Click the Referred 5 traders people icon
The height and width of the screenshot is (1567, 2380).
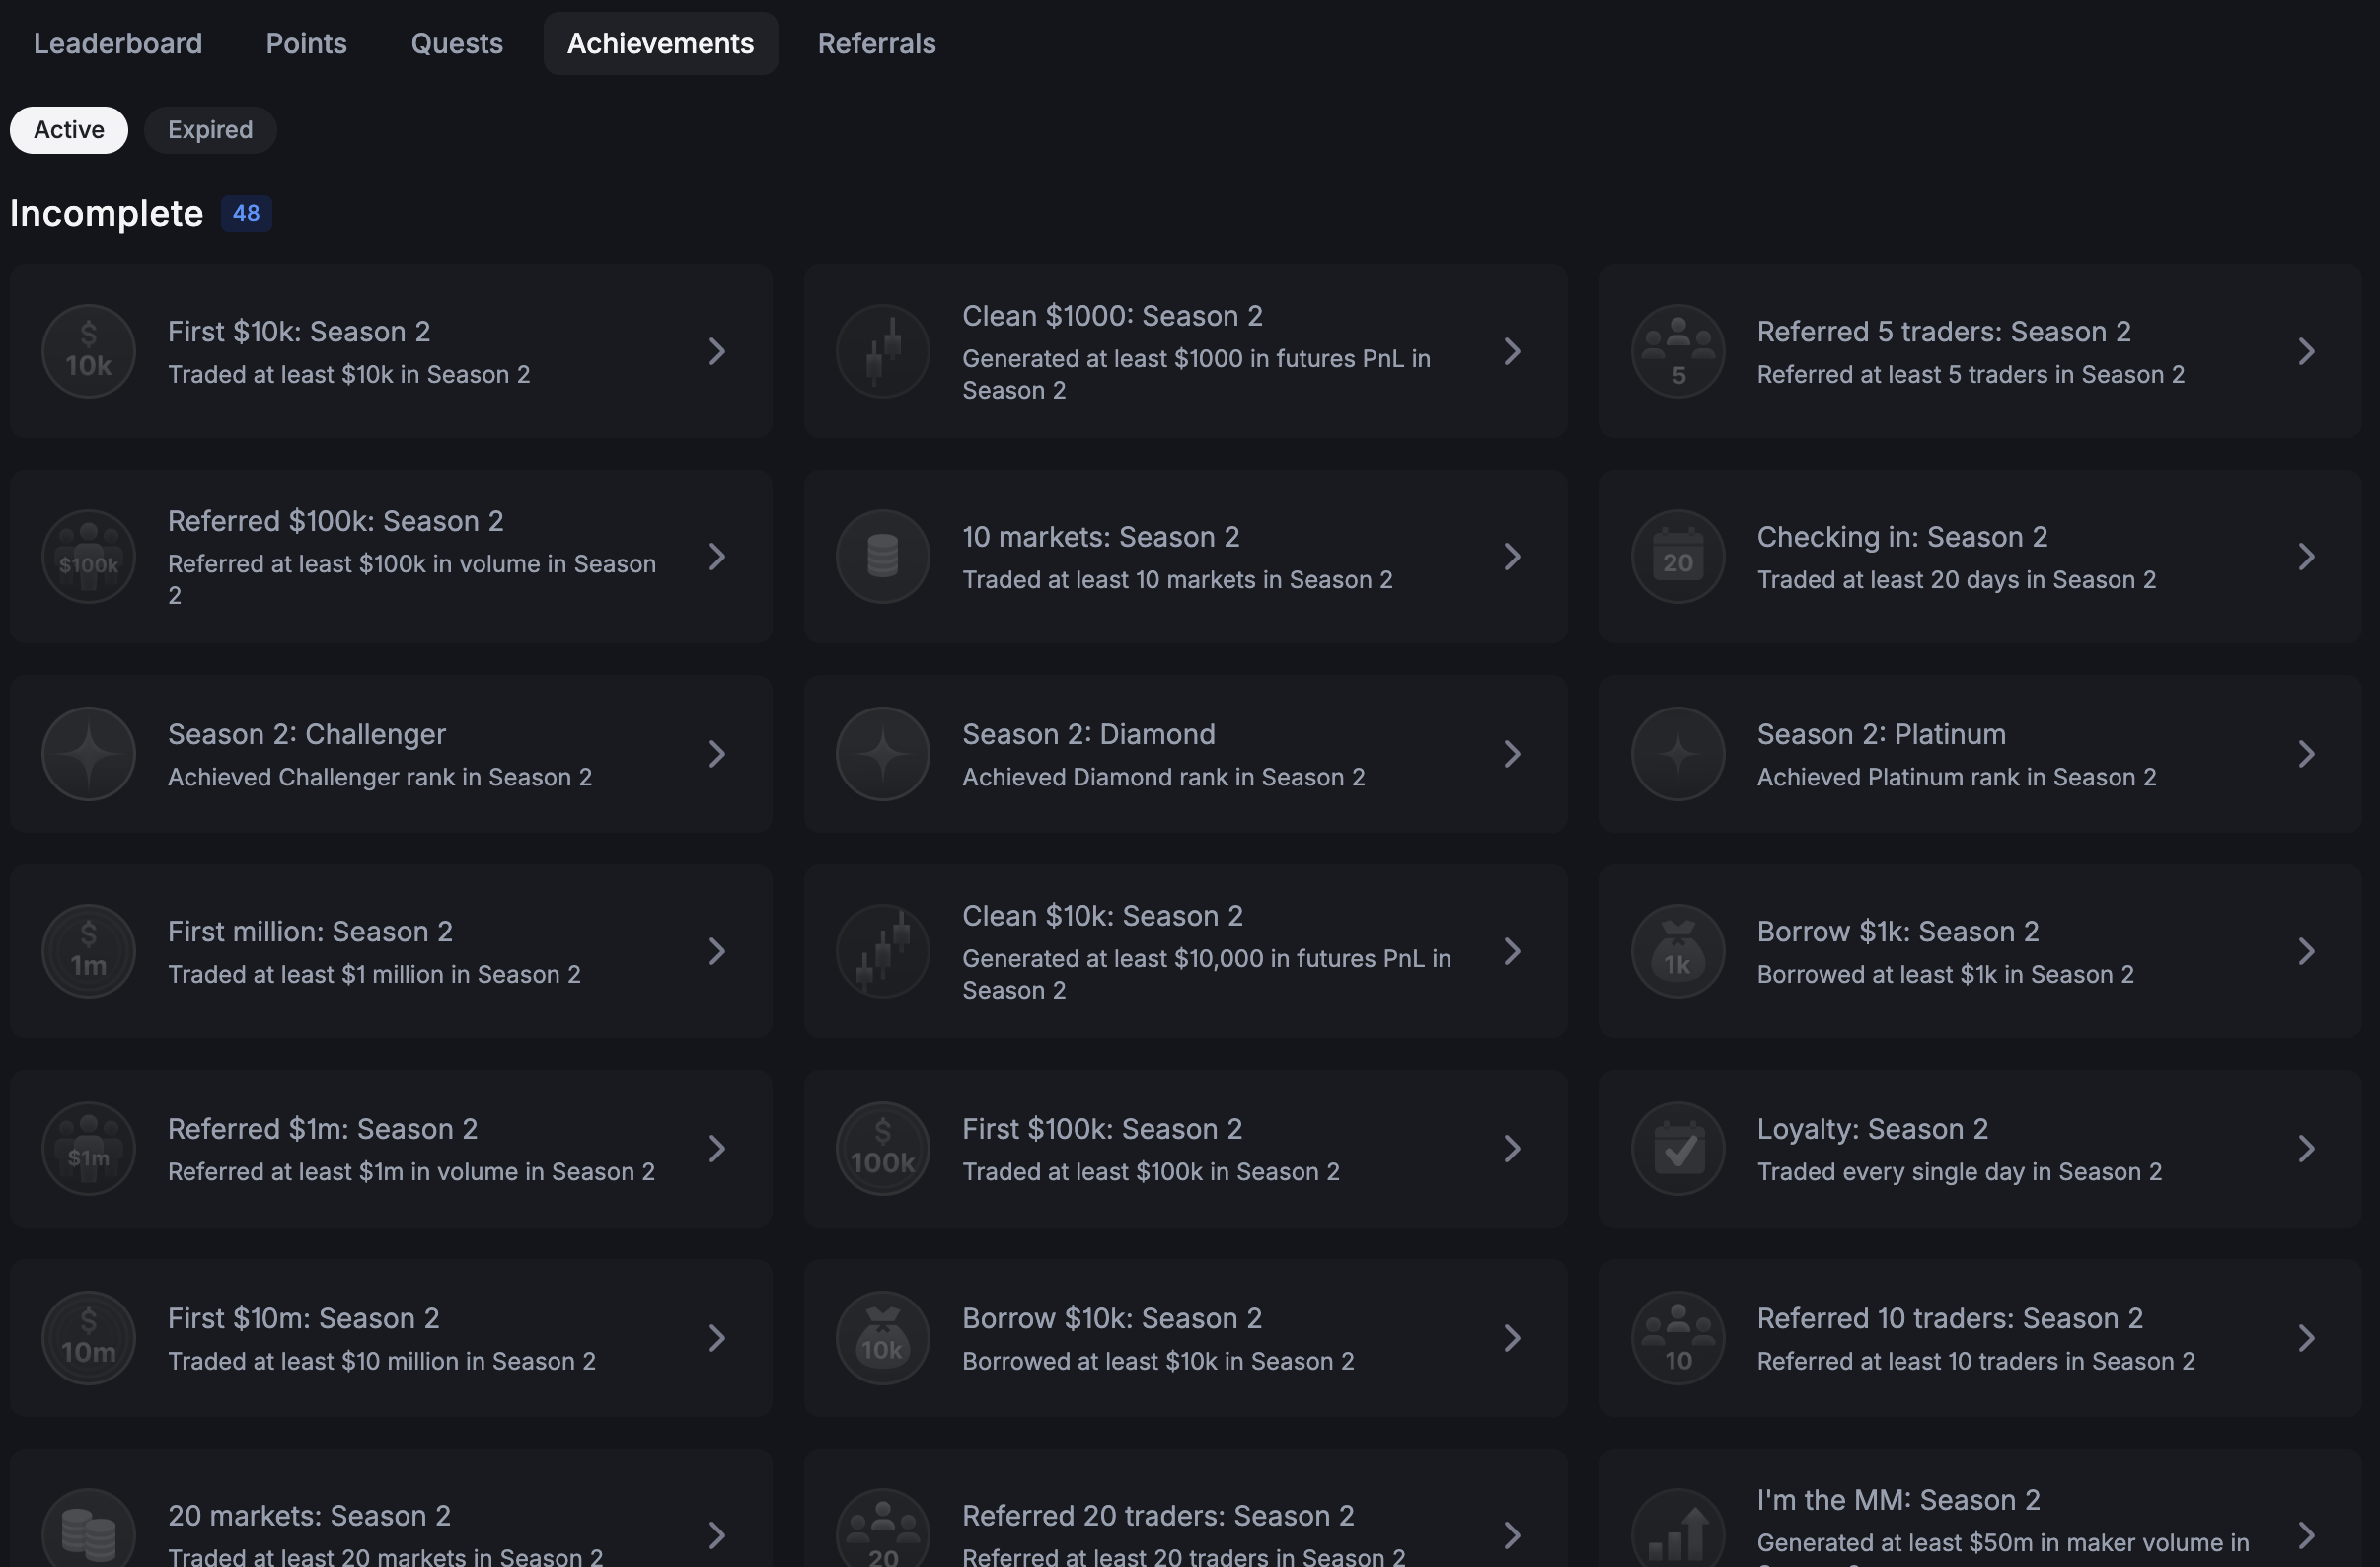pyautogui.click(x=1677, y=351)
